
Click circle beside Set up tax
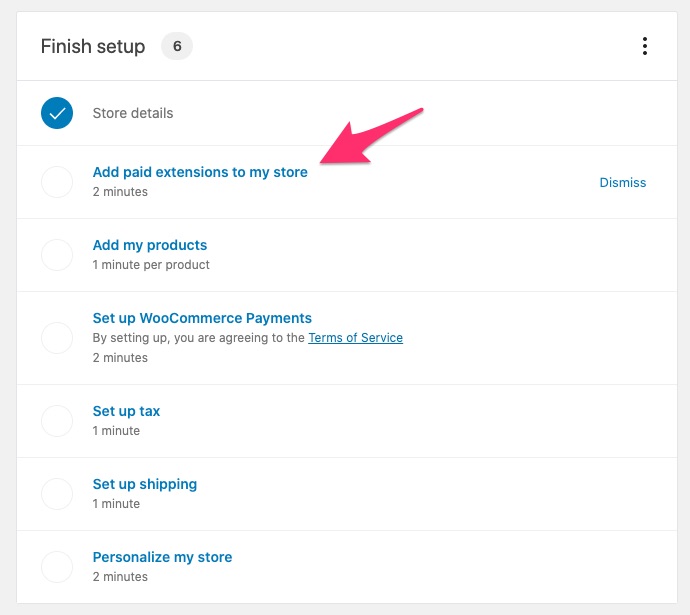click(57, 421)
